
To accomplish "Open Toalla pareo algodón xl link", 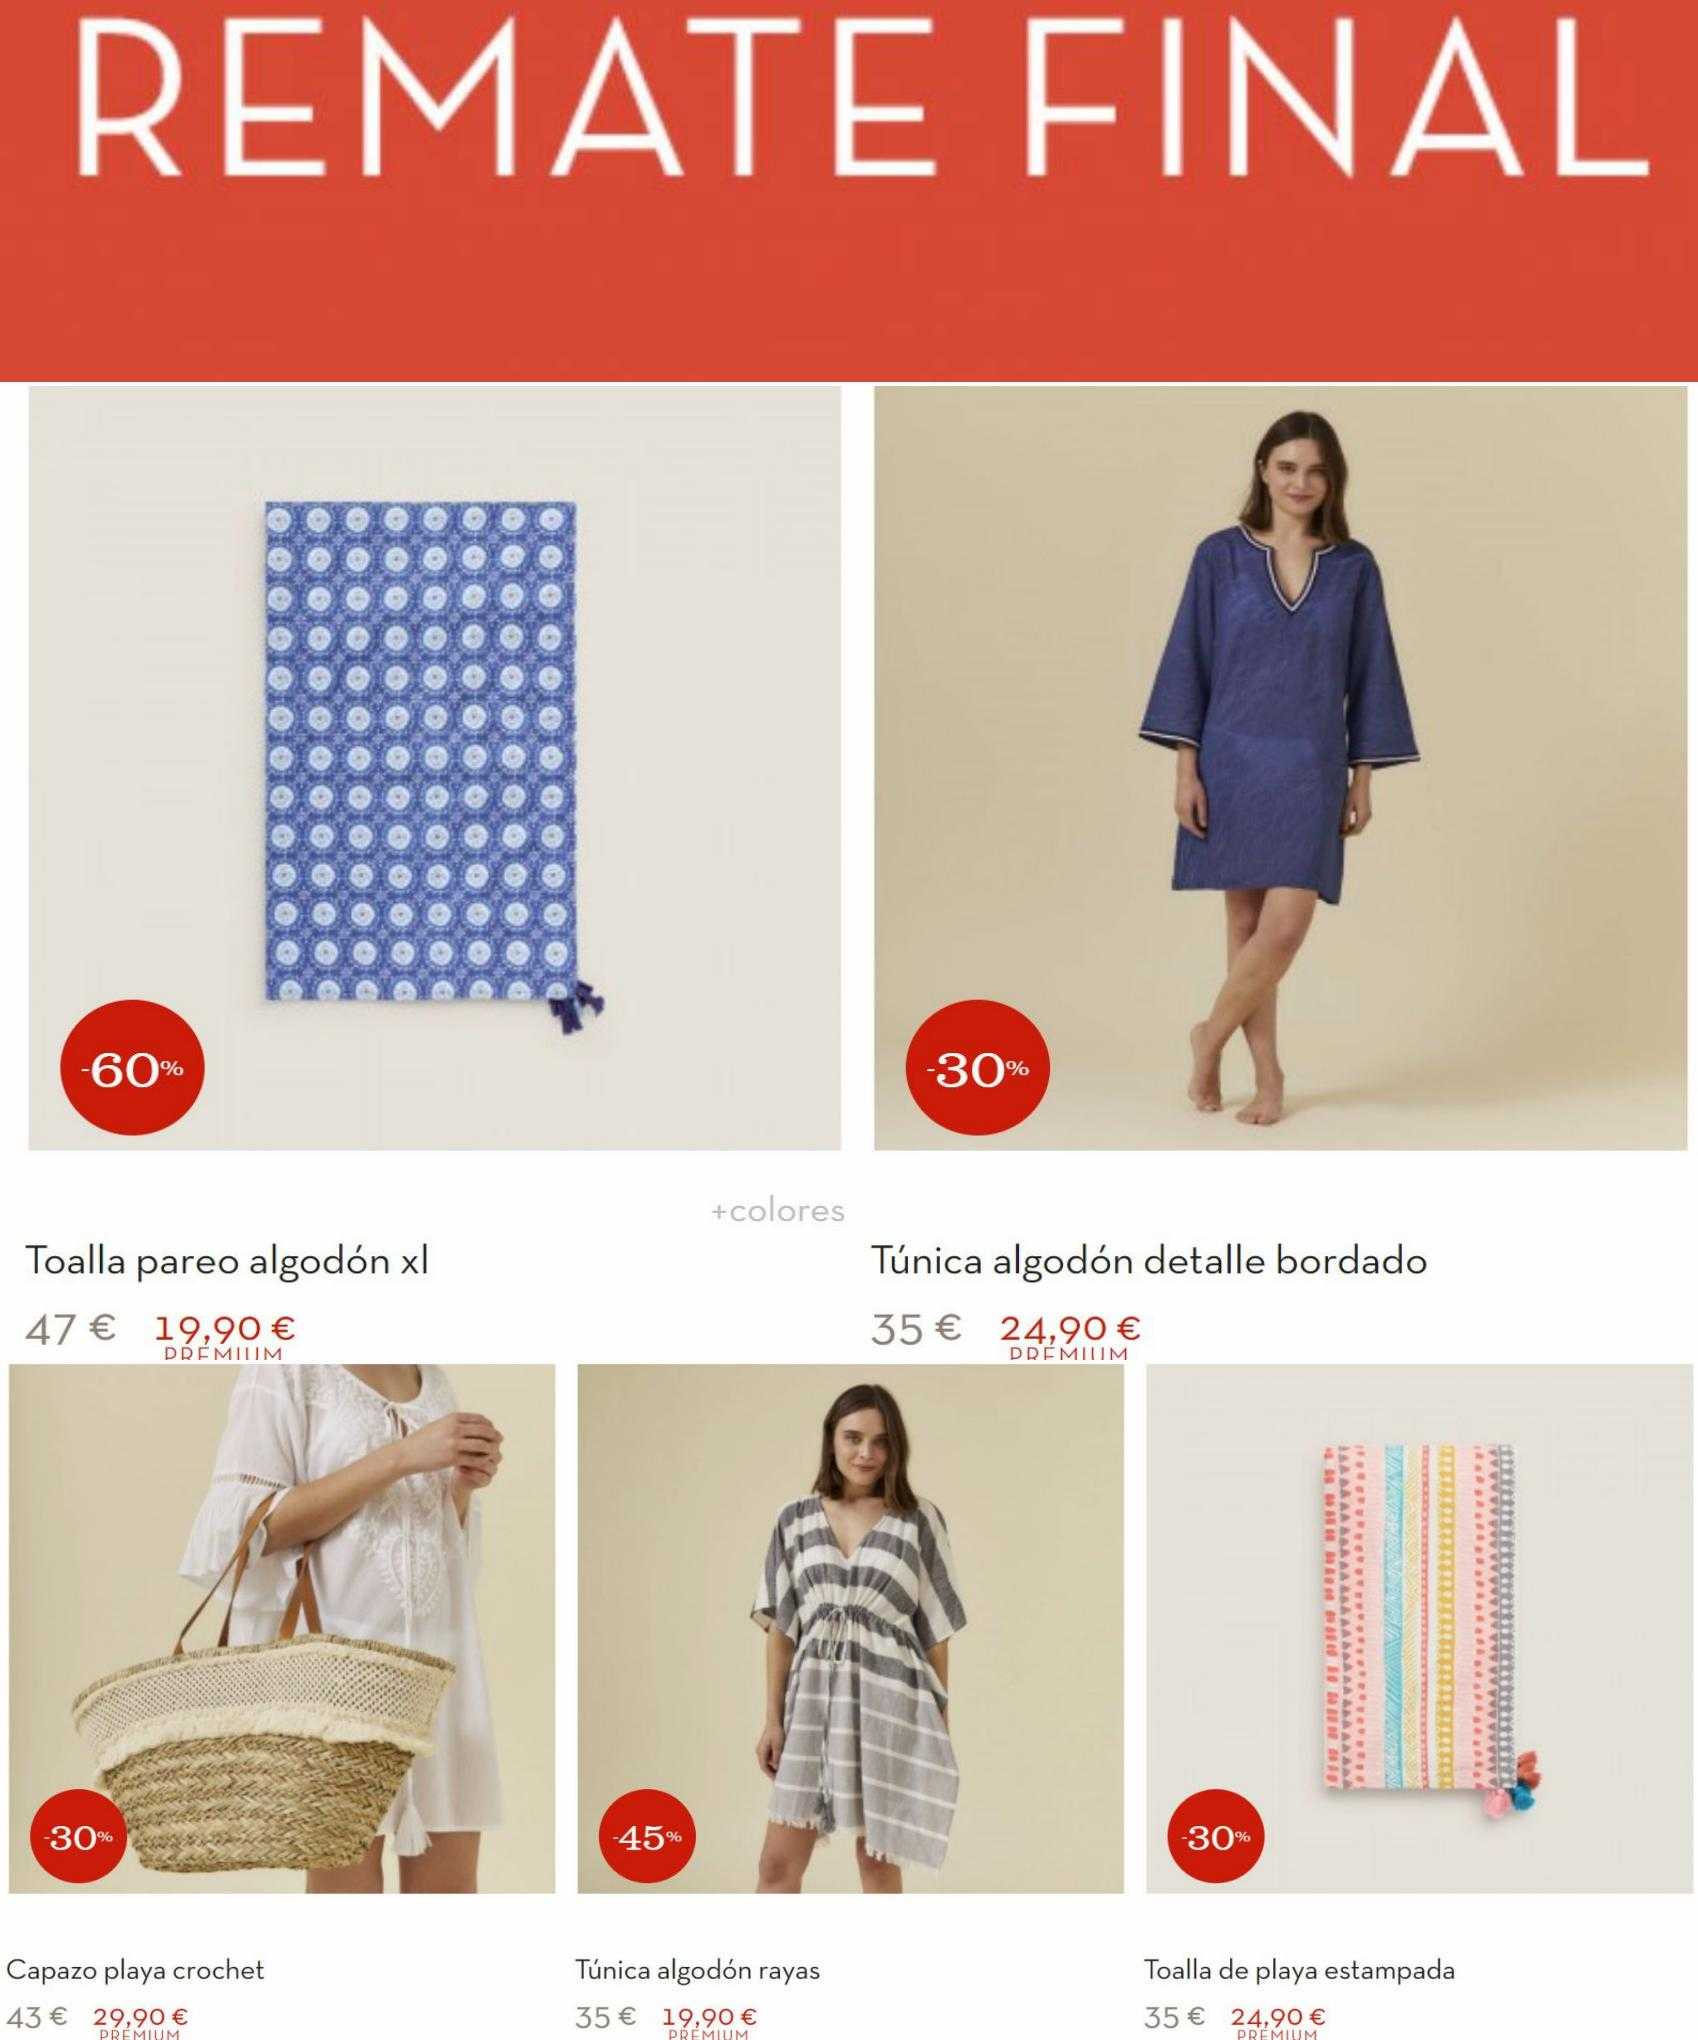I will (x=227, y=1262).
